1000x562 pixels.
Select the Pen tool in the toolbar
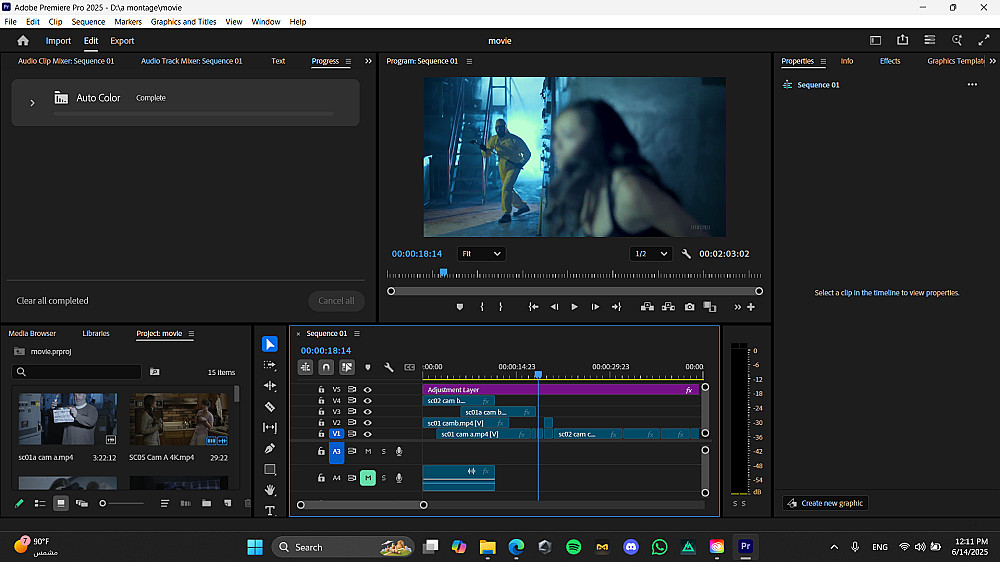click(x=270, y=448)
